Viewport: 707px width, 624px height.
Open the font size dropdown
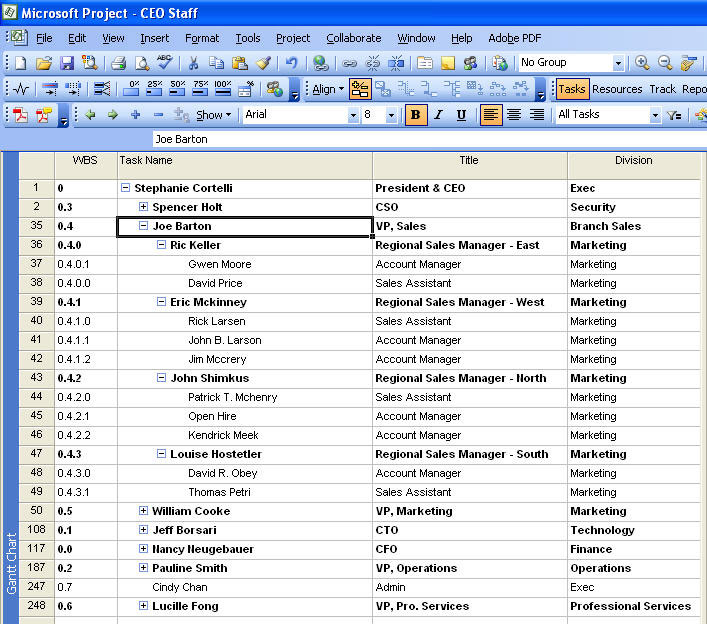click(391, 115)
